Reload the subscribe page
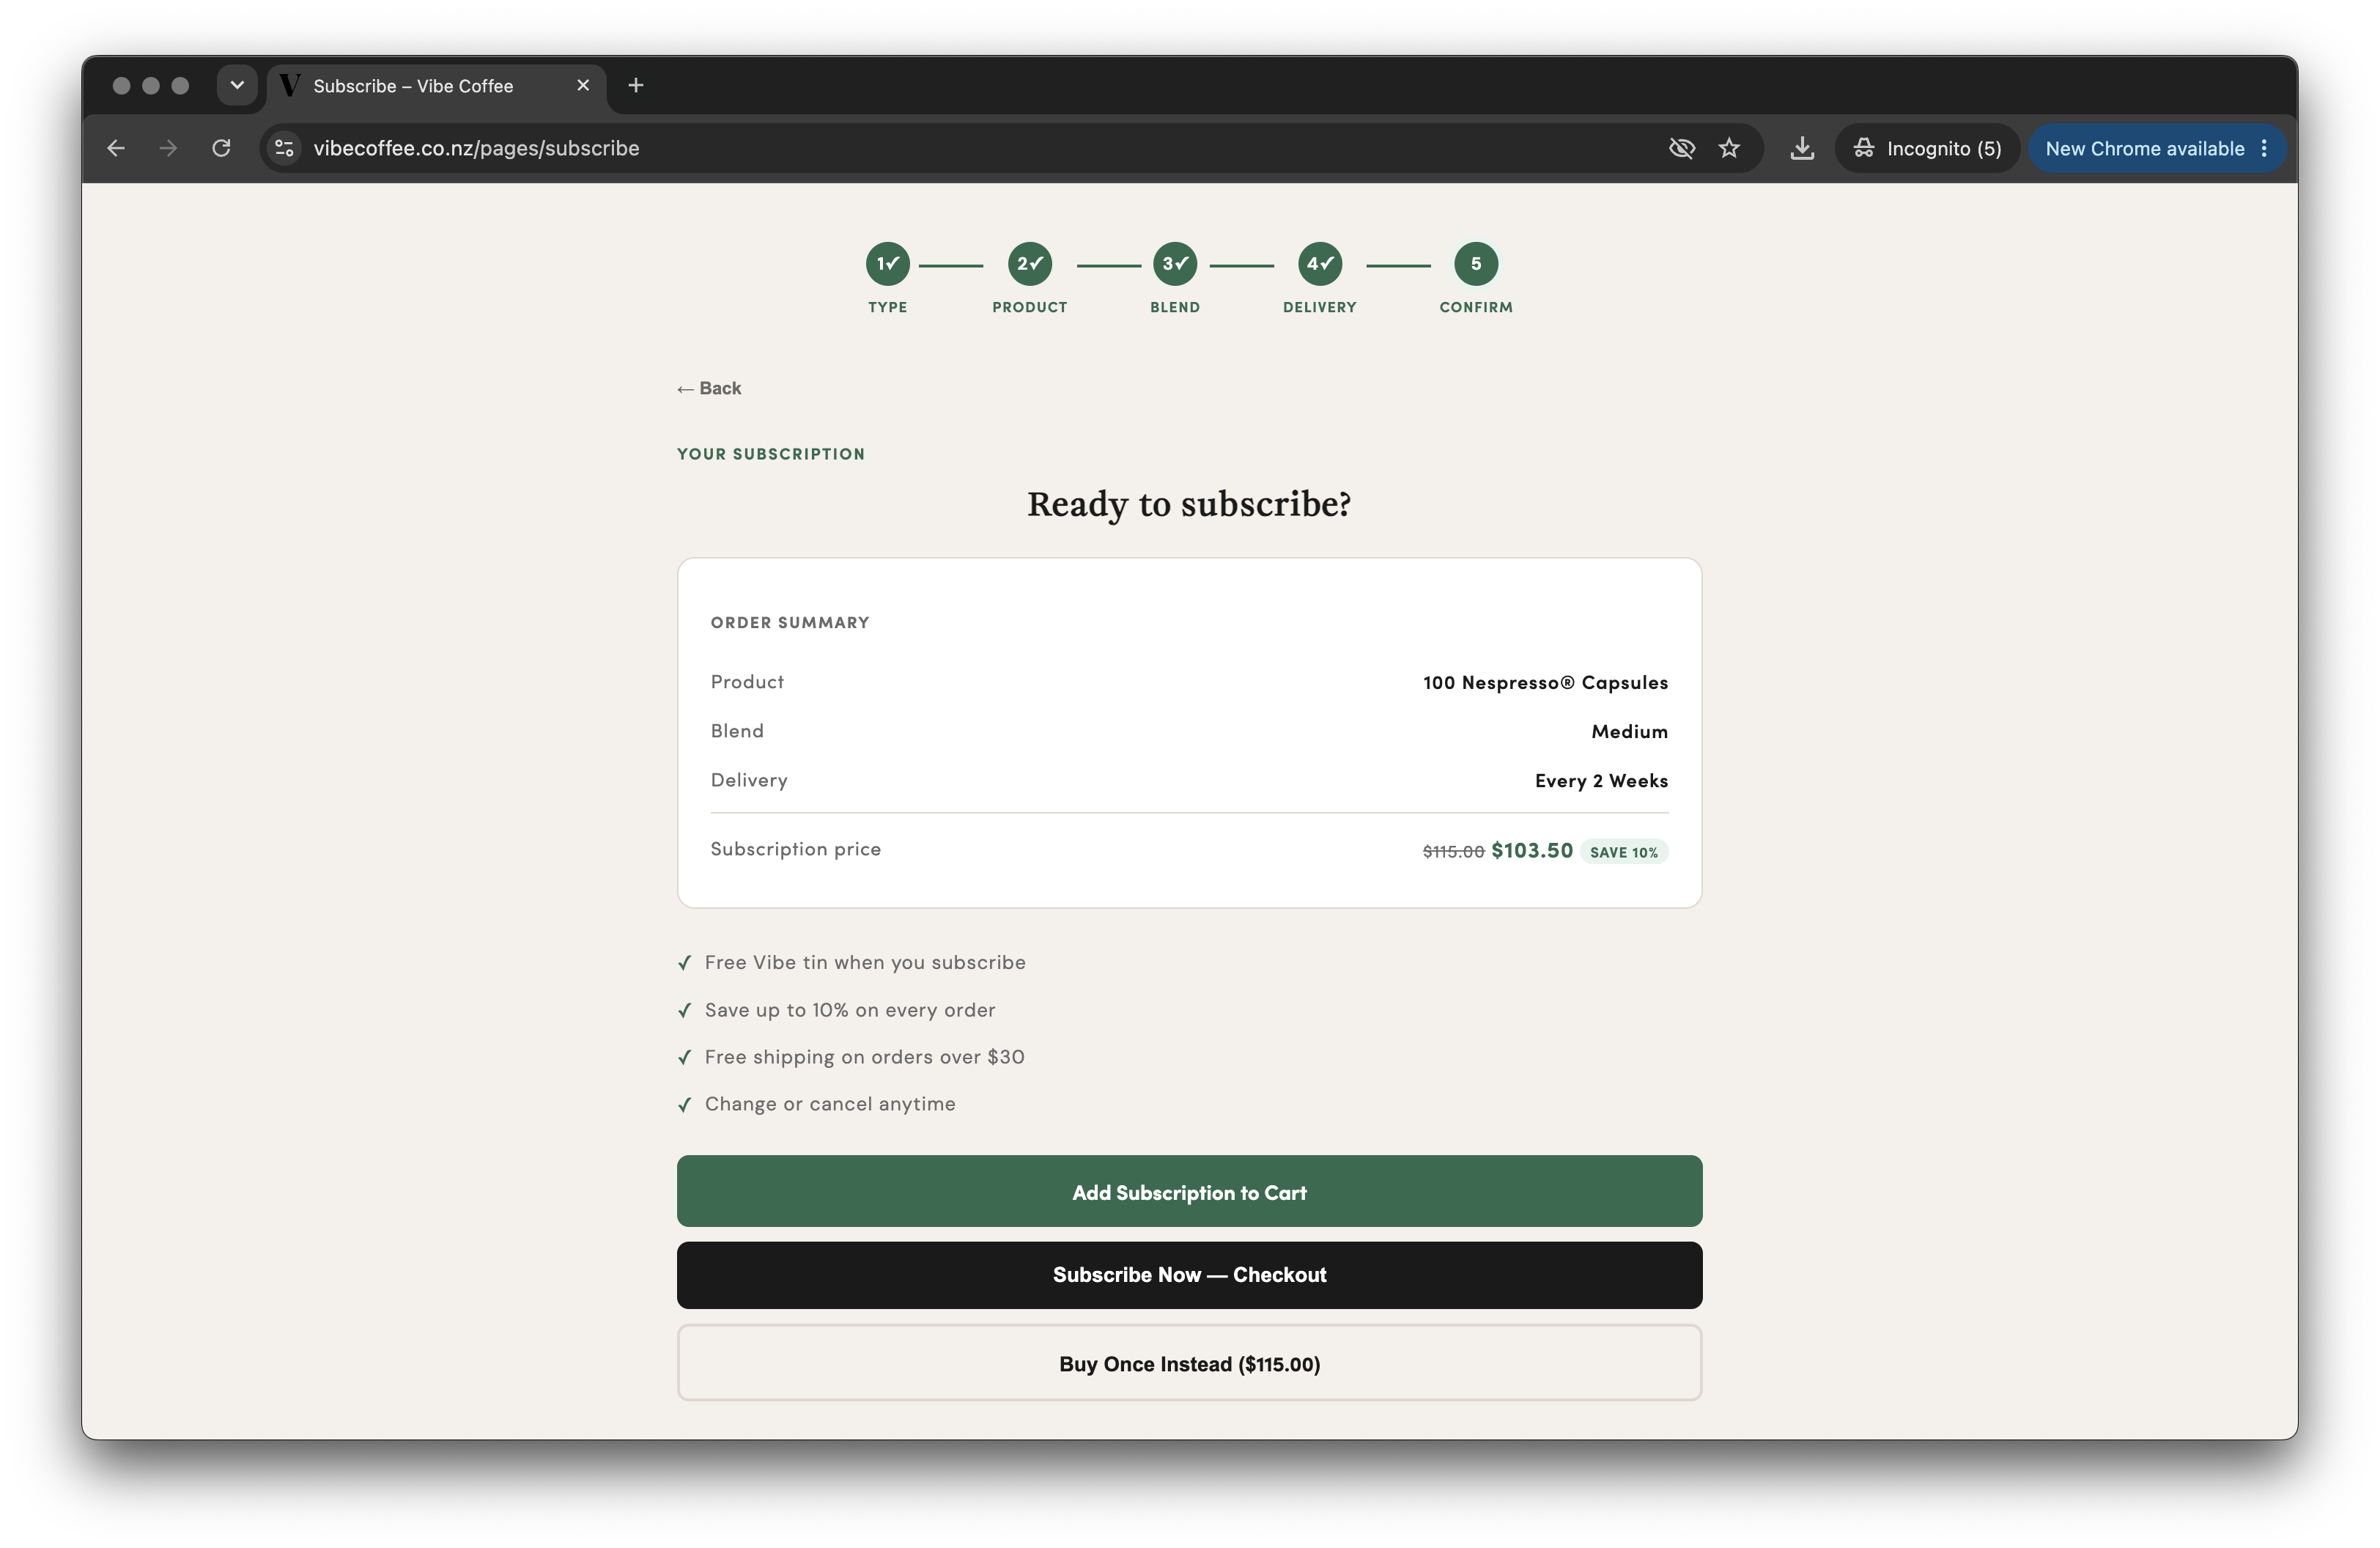Screen dimensions: 2380x1548 tap(221, 148)
